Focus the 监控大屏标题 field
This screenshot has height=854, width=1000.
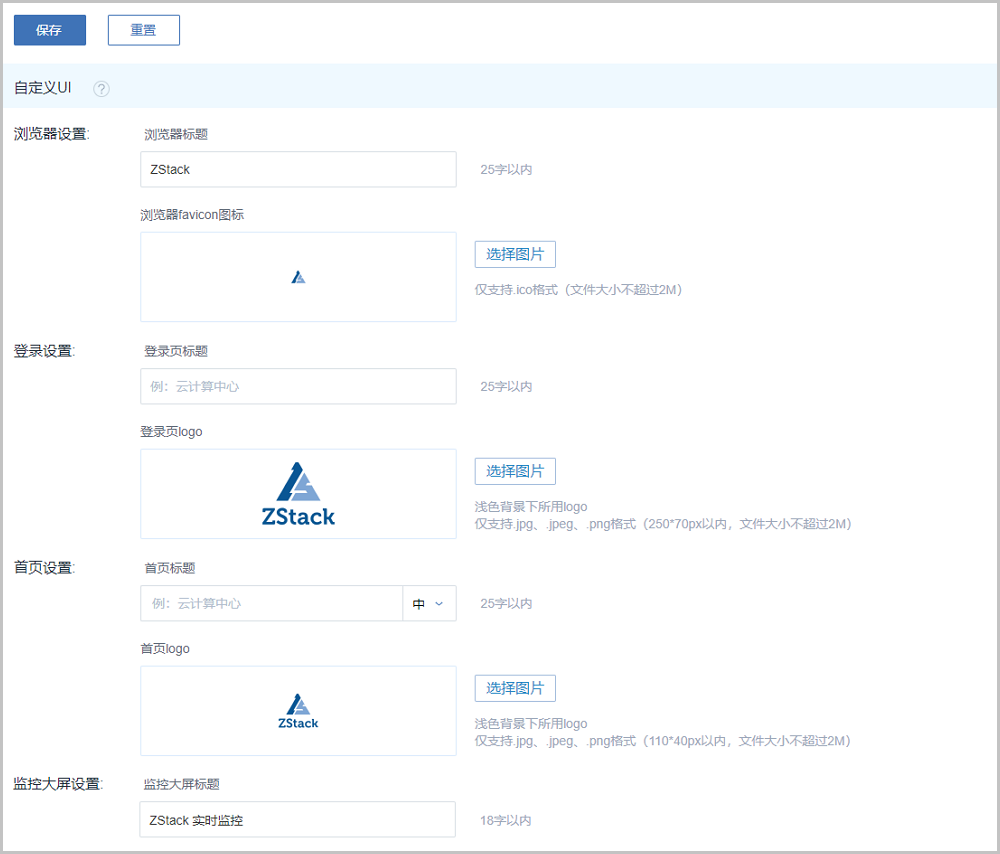[x=297, y=820]
